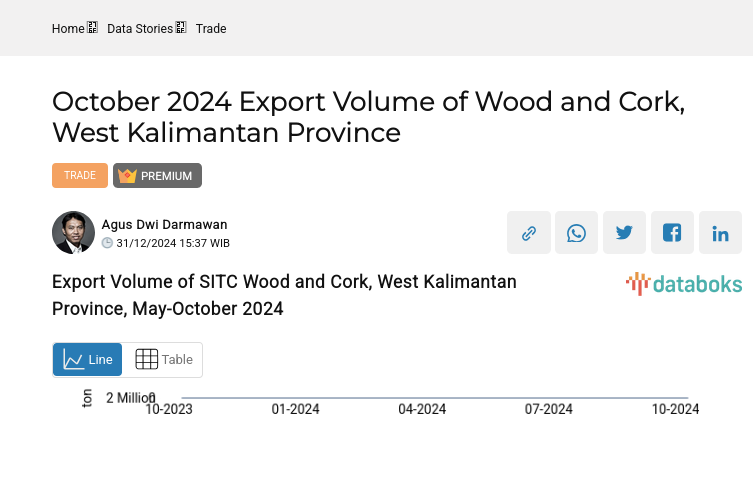Viewport: 753px width, 498px height.
Task: Click the 2 Million y-axis label
Action: (x=130, y=398)
